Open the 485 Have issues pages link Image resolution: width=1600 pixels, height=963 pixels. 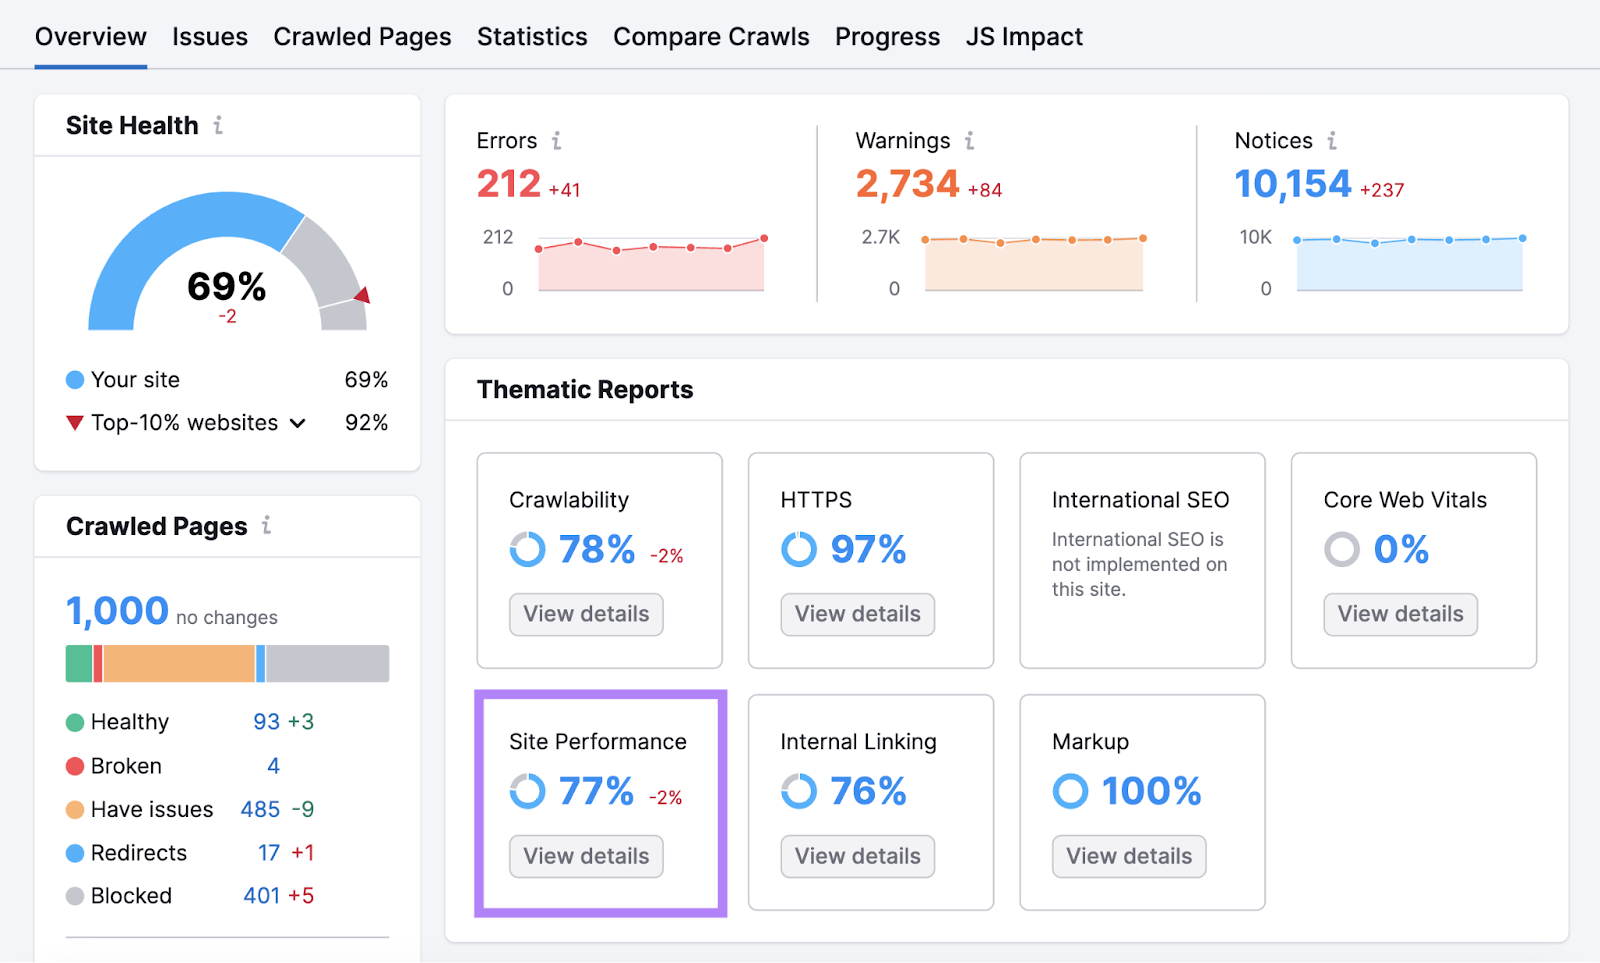click(260, 809)
